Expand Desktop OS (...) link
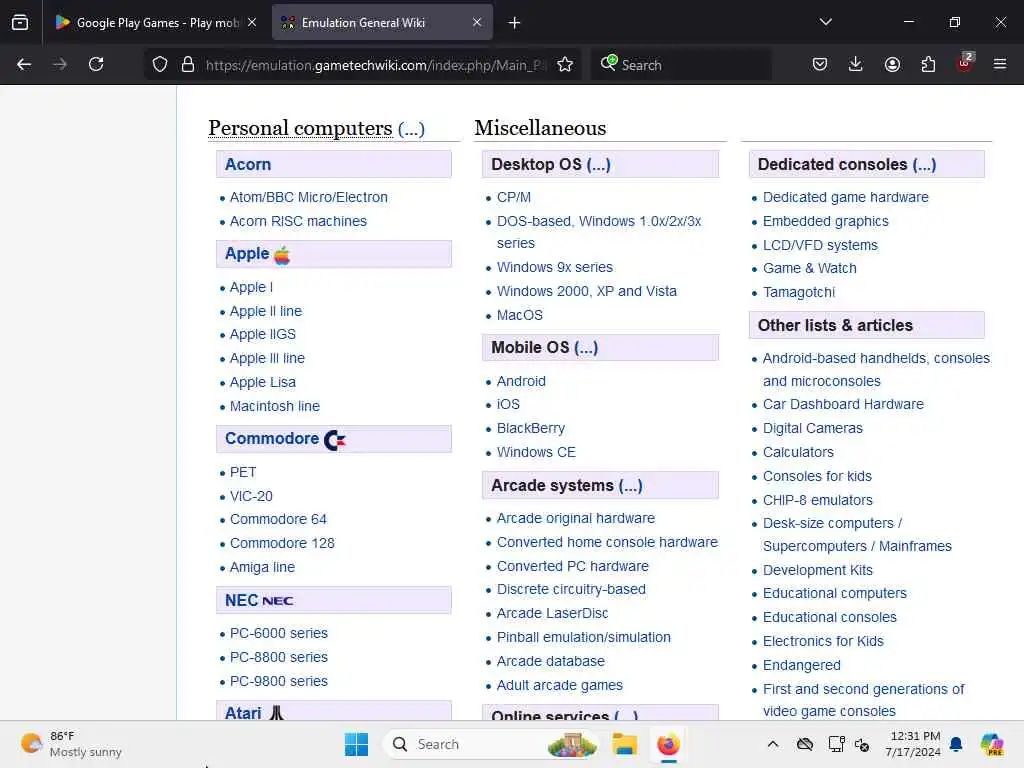Image resolution: width=1024 pixels, height=768 pixels. (599, 165)
